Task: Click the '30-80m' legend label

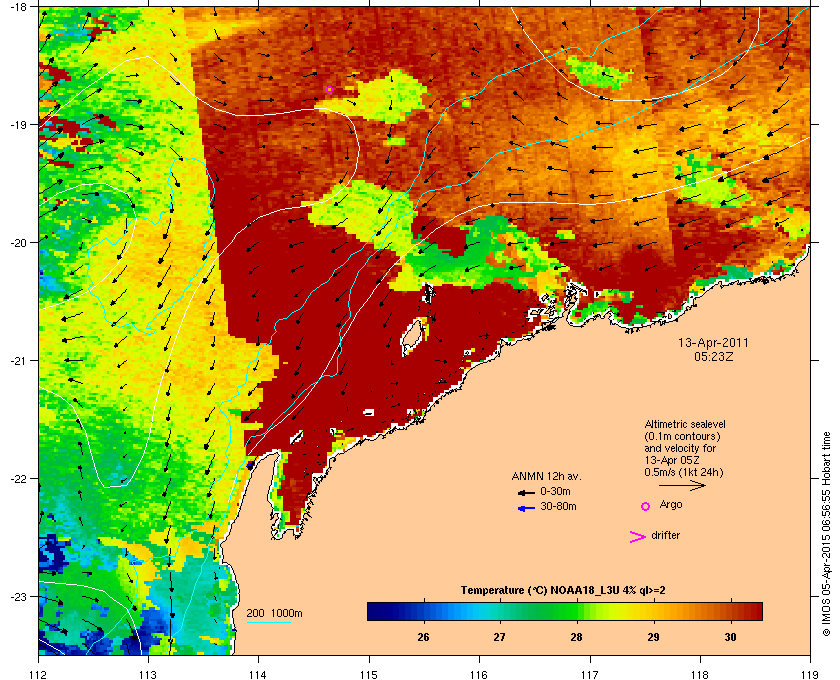Action: click(558, 506)
